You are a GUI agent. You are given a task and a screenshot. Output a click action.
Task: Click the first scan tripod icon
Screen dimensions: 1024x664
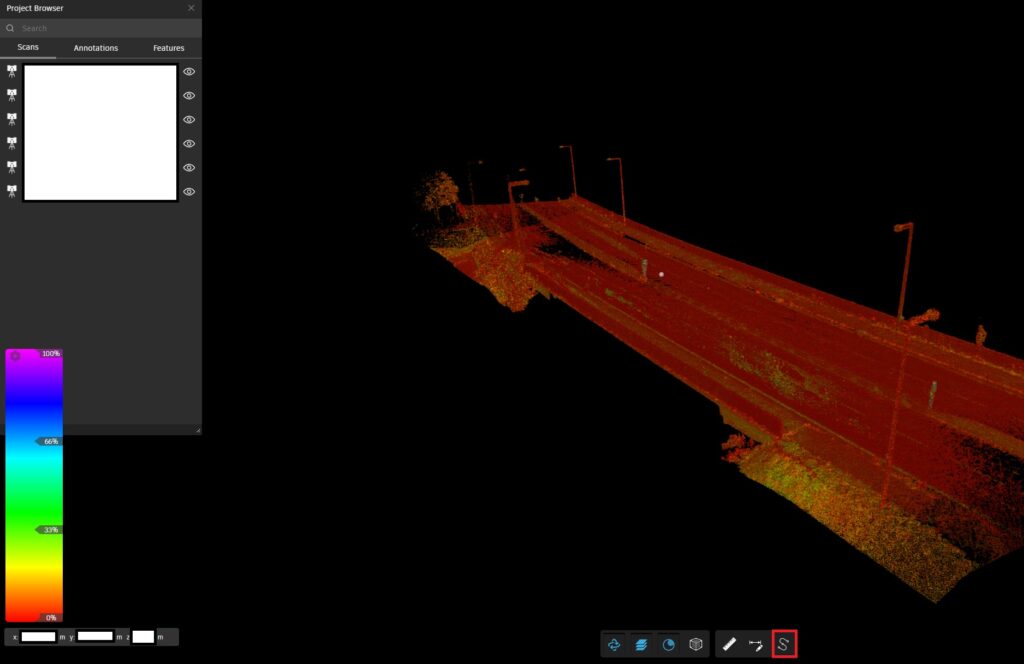[12, 71]
